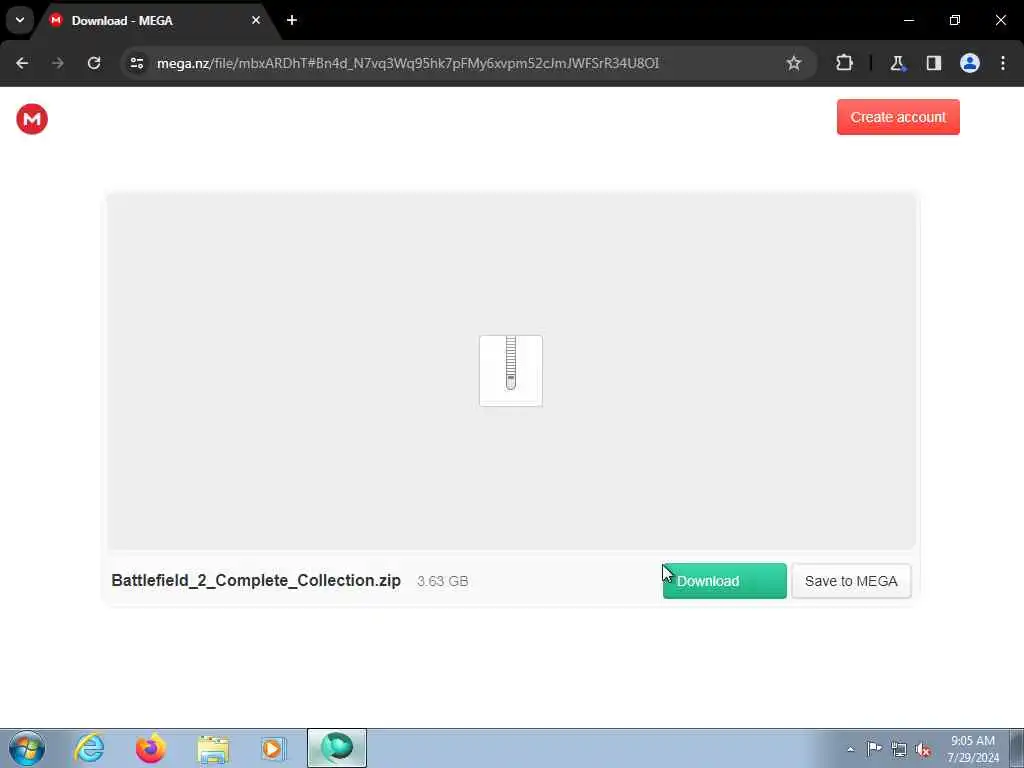Open the Chrome three-dot menu

tap(1003, 63)
